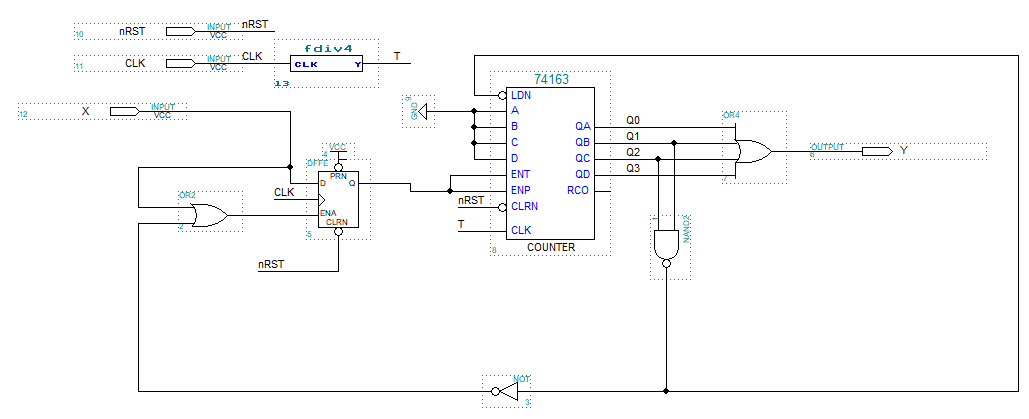Click the ENP pin label on the counter
Viewport: 1029px width, 419px height.
click(x=520, y=190)
